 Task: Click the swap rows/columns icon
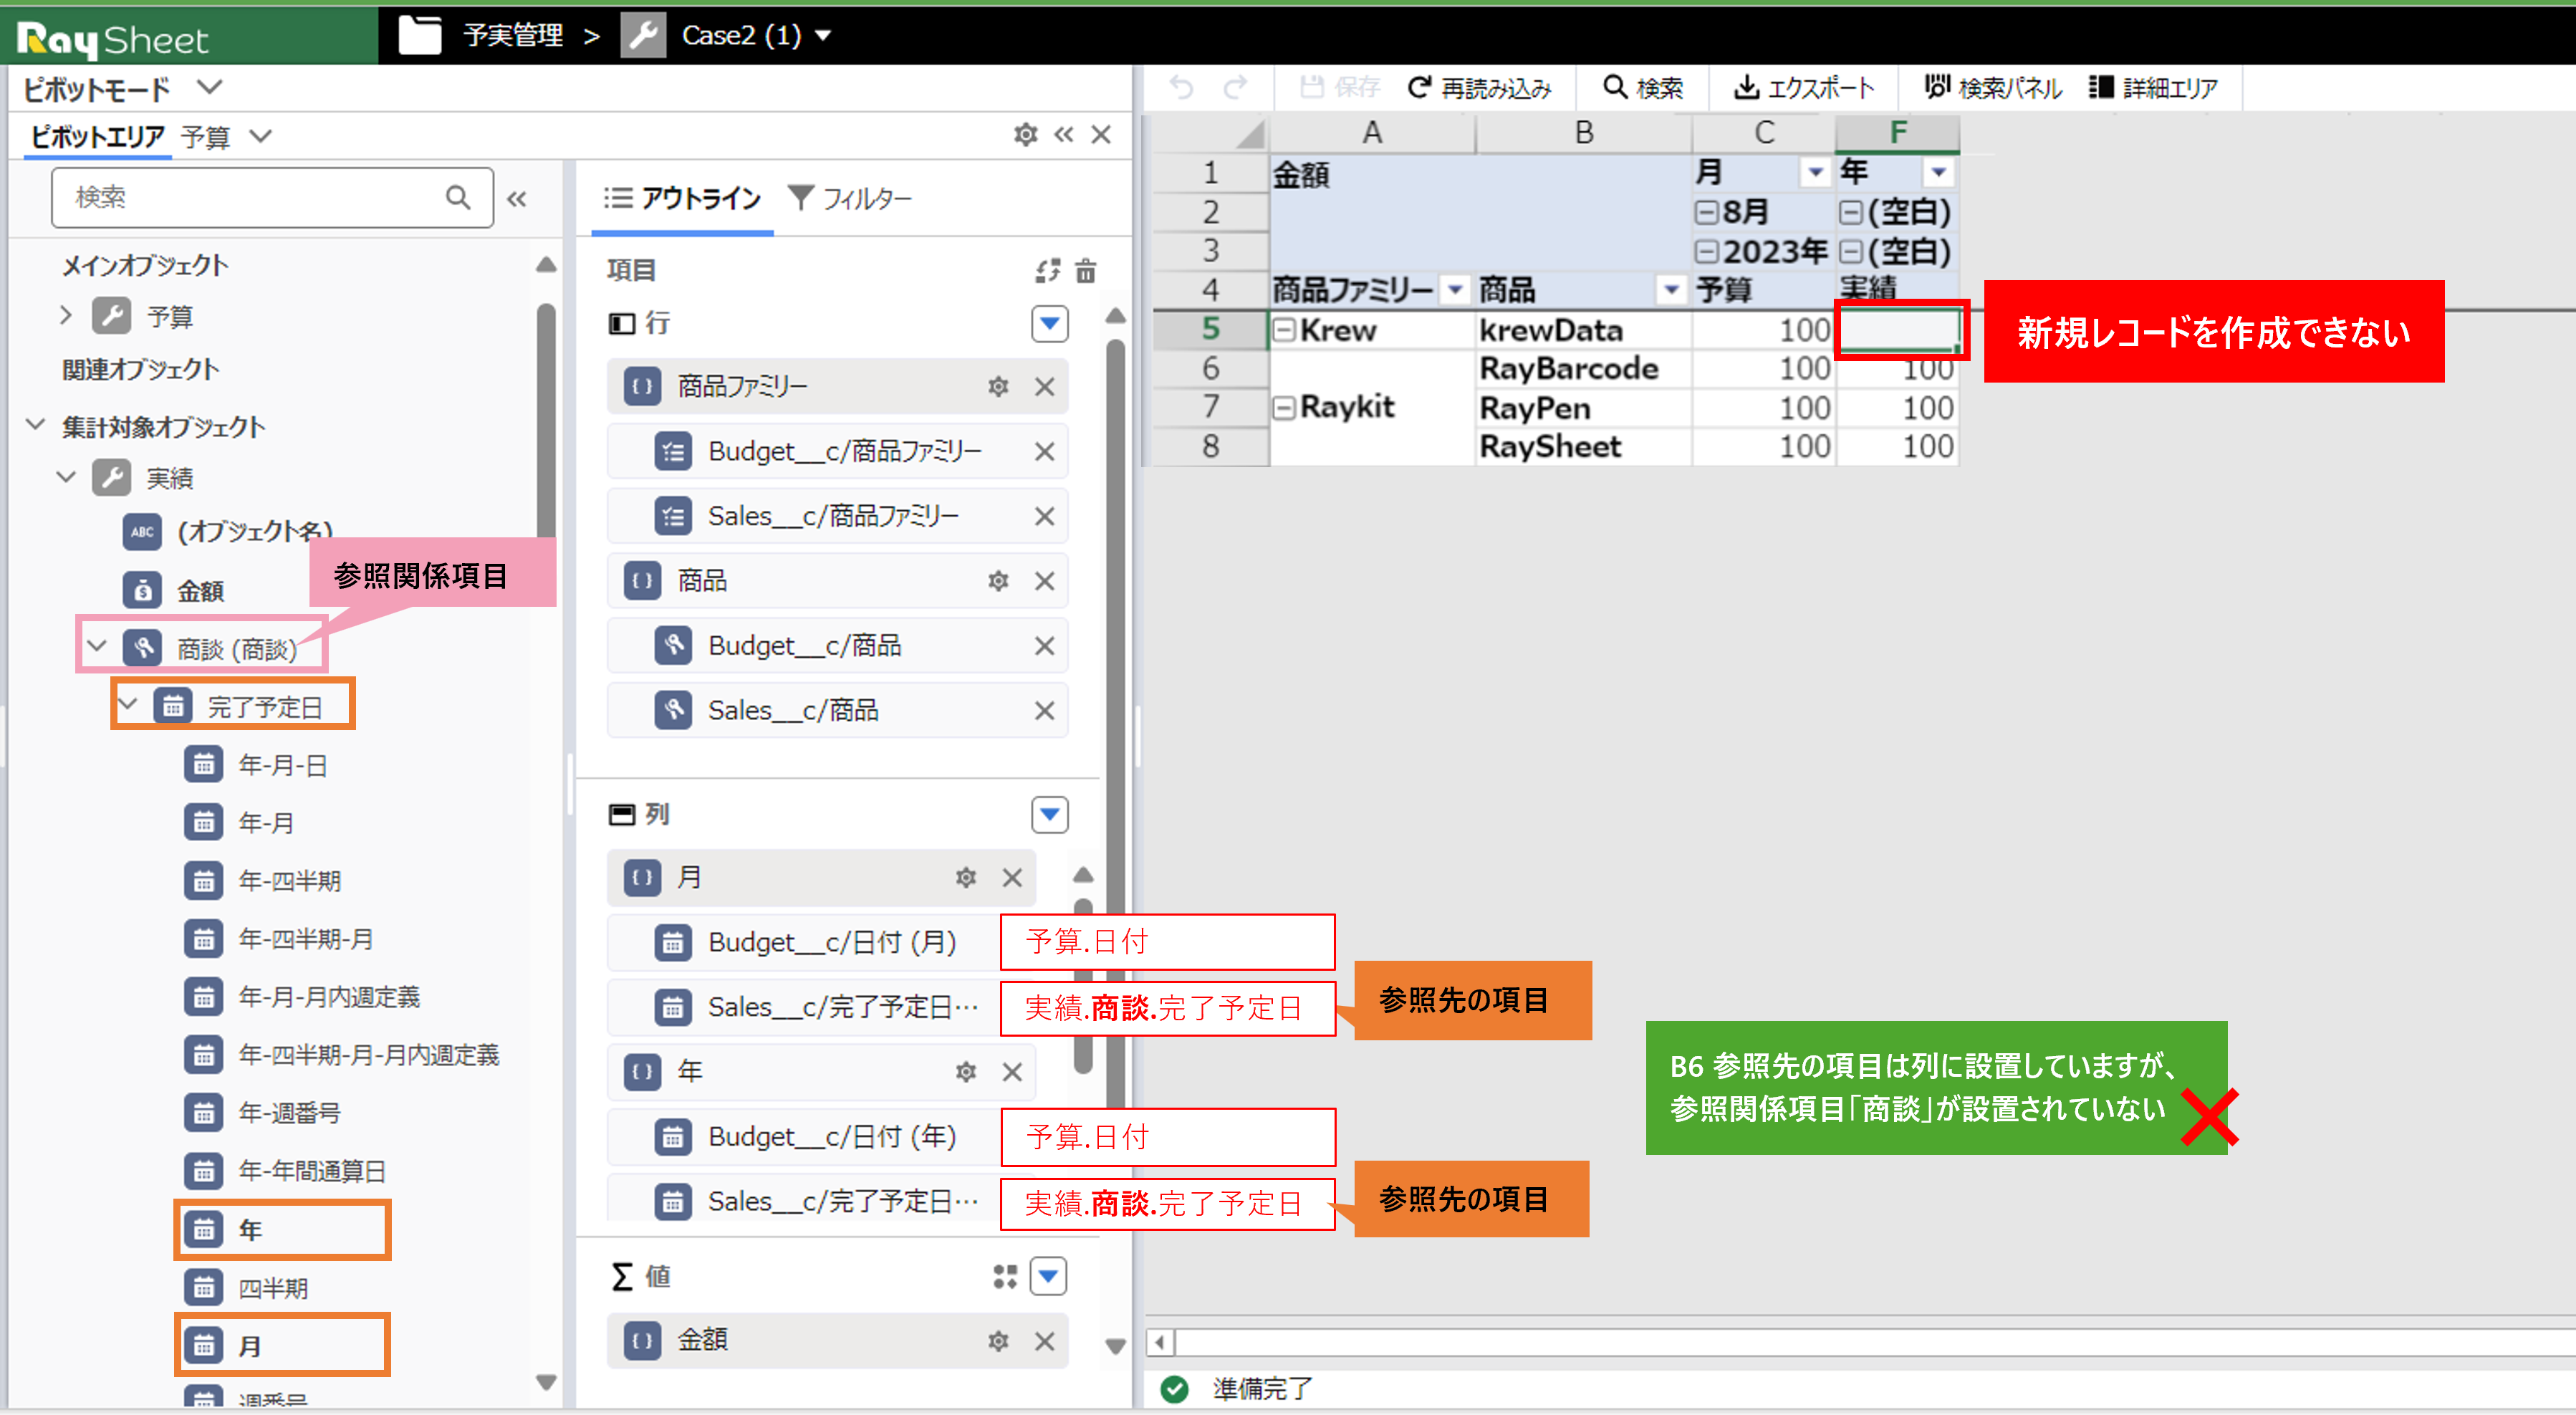(x=1047, y=270)
